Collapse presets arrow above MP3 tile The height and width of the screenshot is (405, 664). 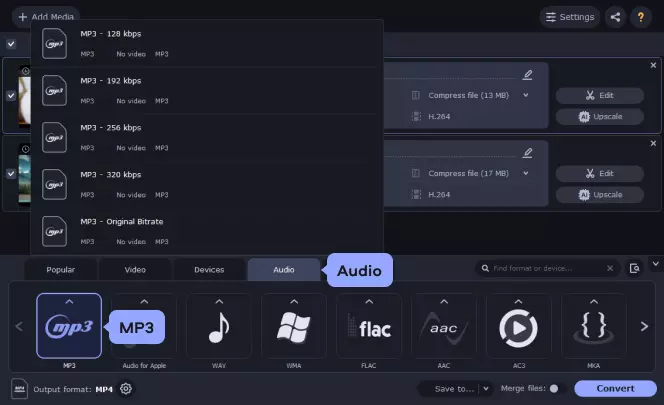[x=69, y=302]
